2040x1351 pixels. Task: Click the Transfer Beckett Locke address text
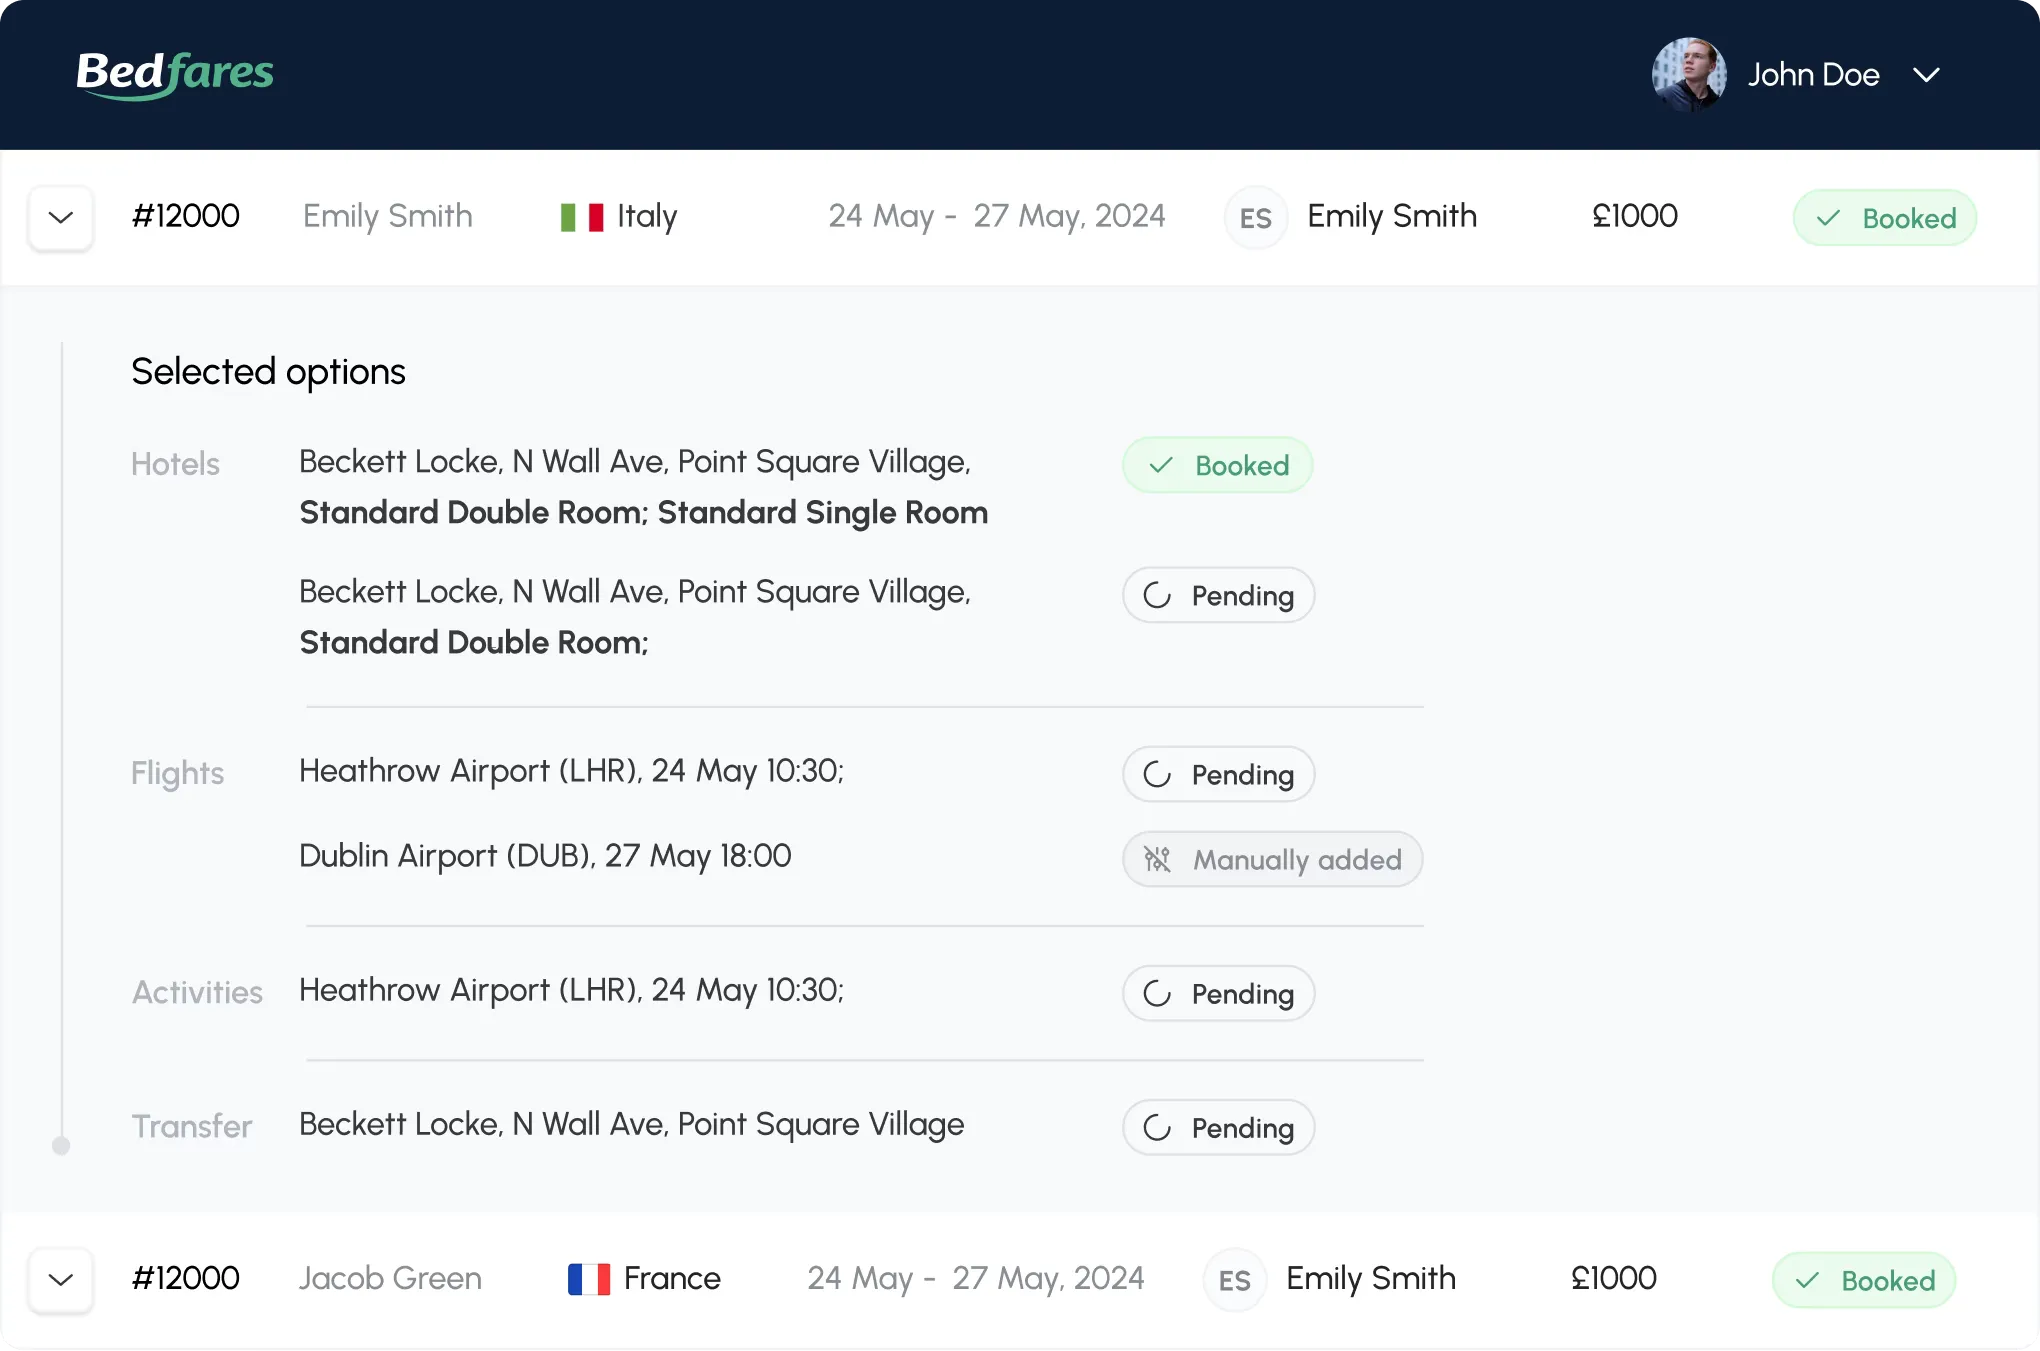[x=631, y=1124]
